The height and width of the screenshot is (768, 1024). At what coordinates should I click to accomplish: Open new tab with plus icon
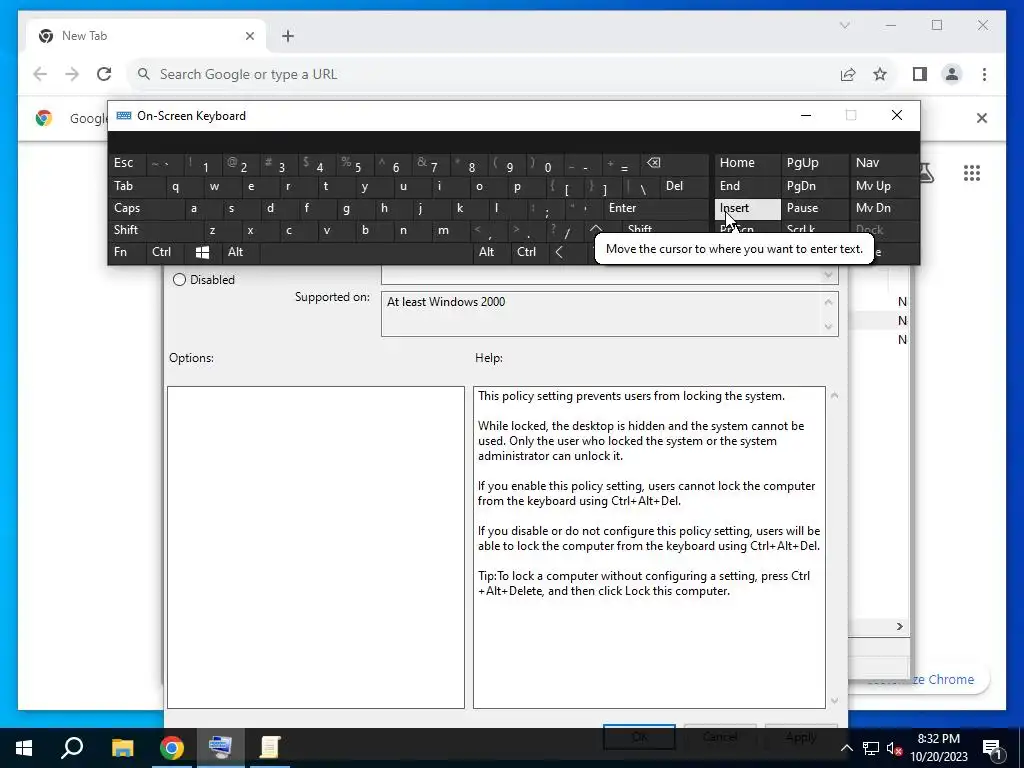(x=288, y=36)
